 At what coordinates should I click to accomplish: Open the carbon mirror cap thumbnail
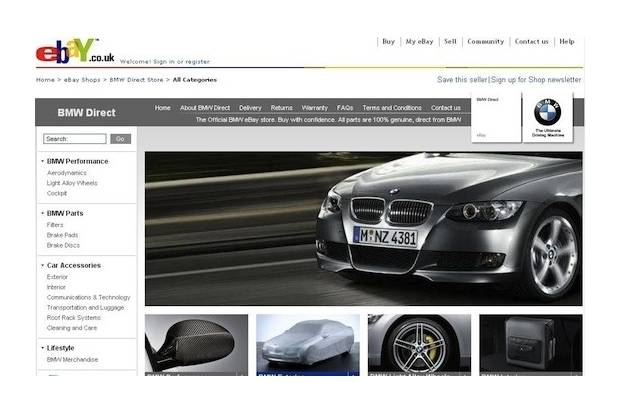197,345
